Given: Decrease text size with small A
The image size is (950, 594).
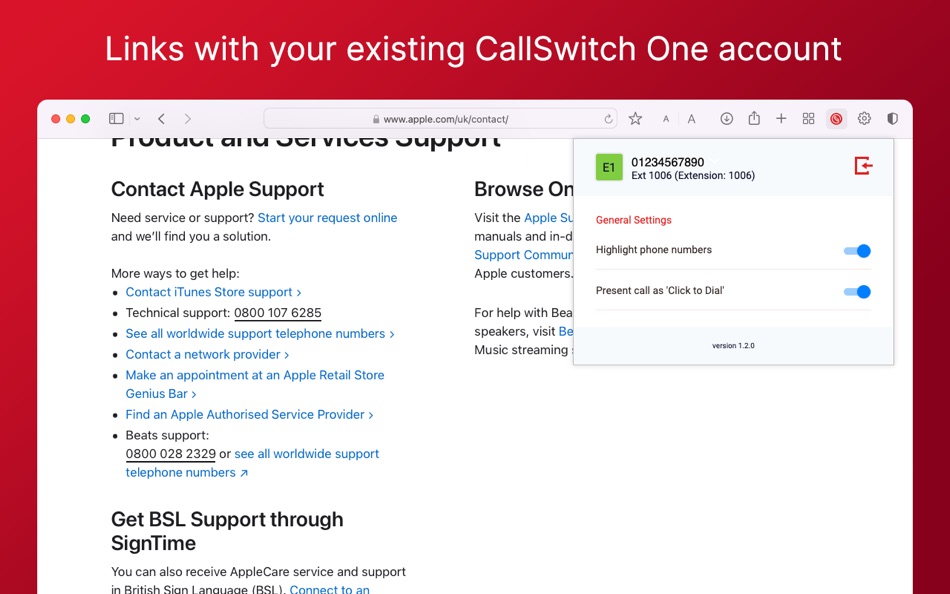Looking at the screenshot, I should pos(665,119).
